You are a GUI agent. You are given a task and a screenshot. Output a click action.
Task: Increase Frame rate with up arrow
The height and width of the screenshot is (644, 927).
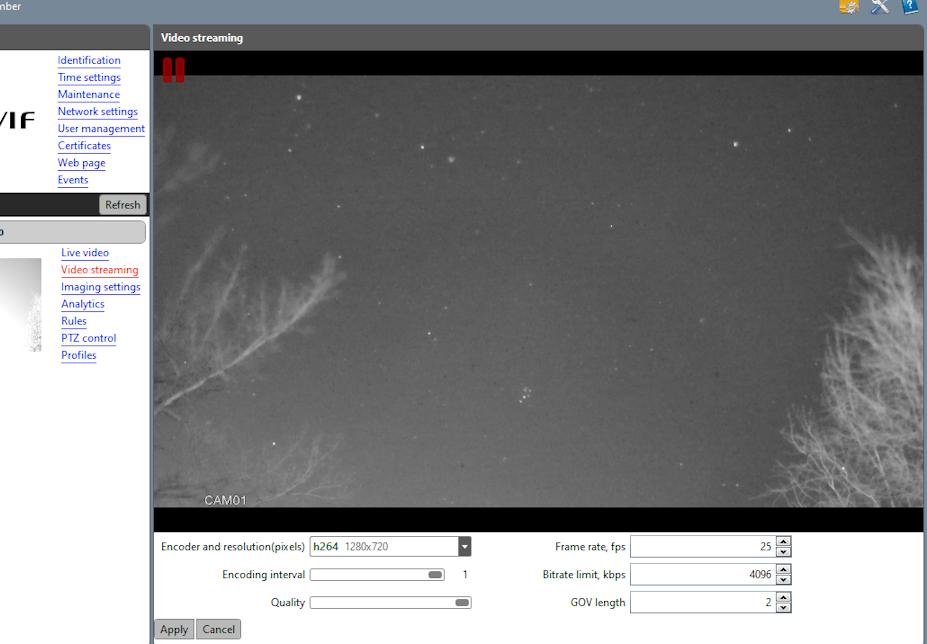pos(783,542)
